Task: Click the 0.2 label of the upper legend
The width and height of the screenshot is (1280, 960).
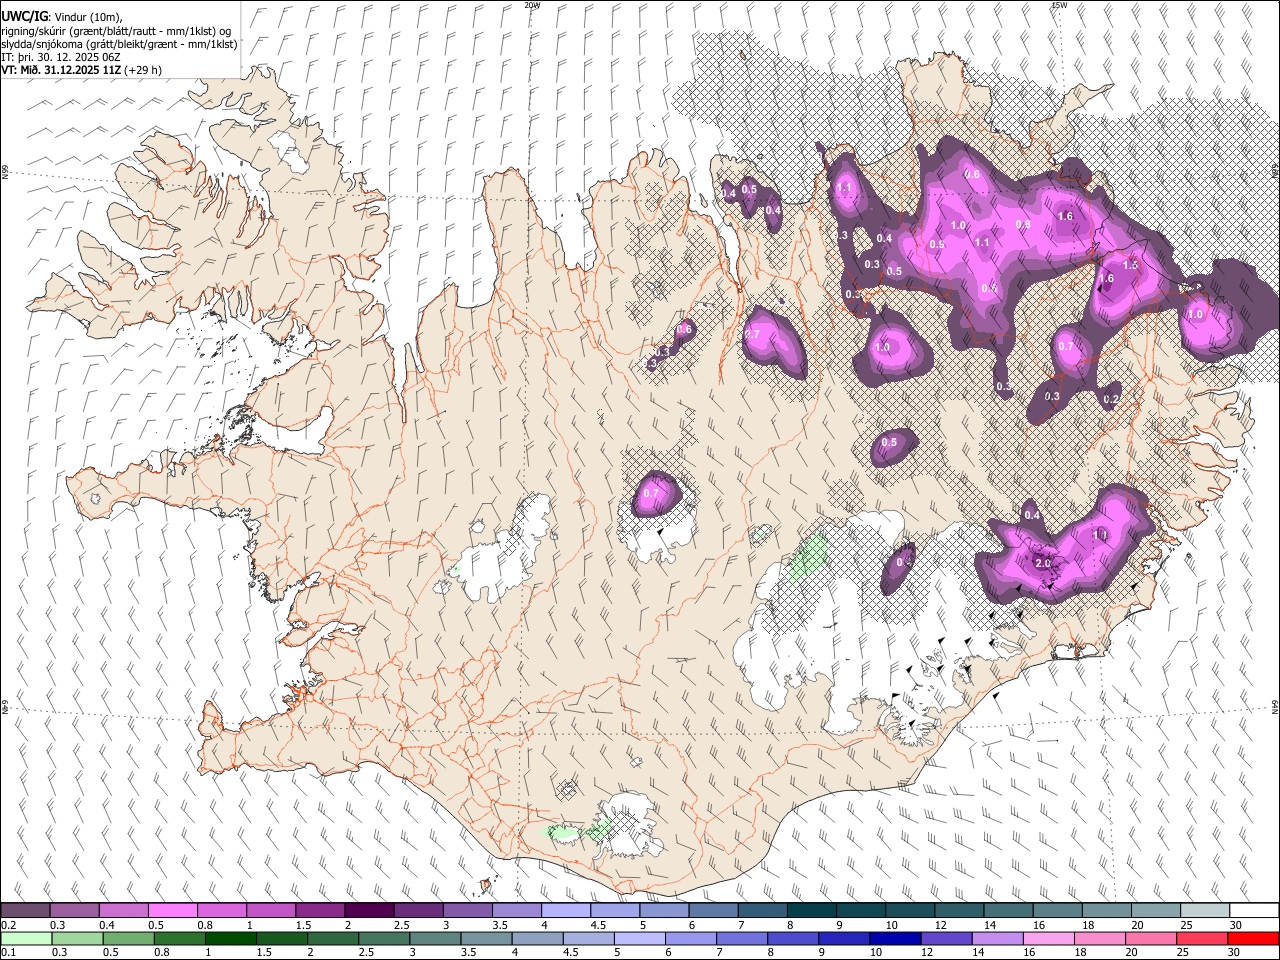Action: [x=8, y=925]
